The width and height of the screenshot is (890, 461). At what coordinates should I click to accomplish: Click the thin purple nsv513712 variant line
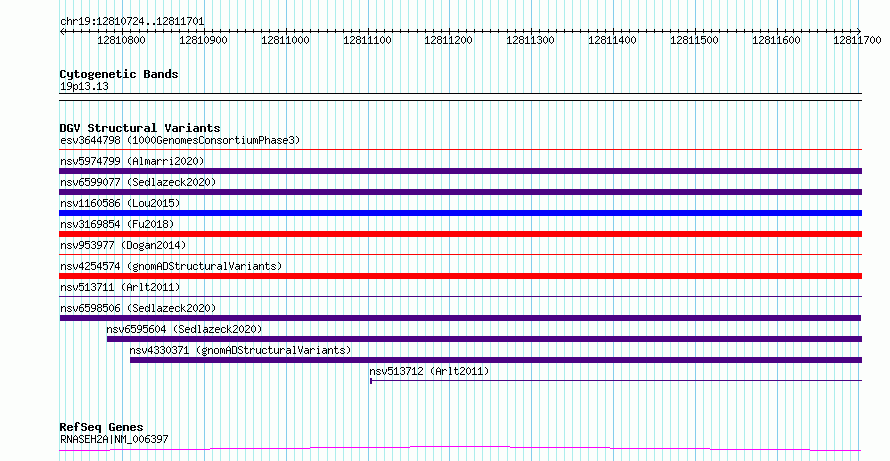pos(616,380)
